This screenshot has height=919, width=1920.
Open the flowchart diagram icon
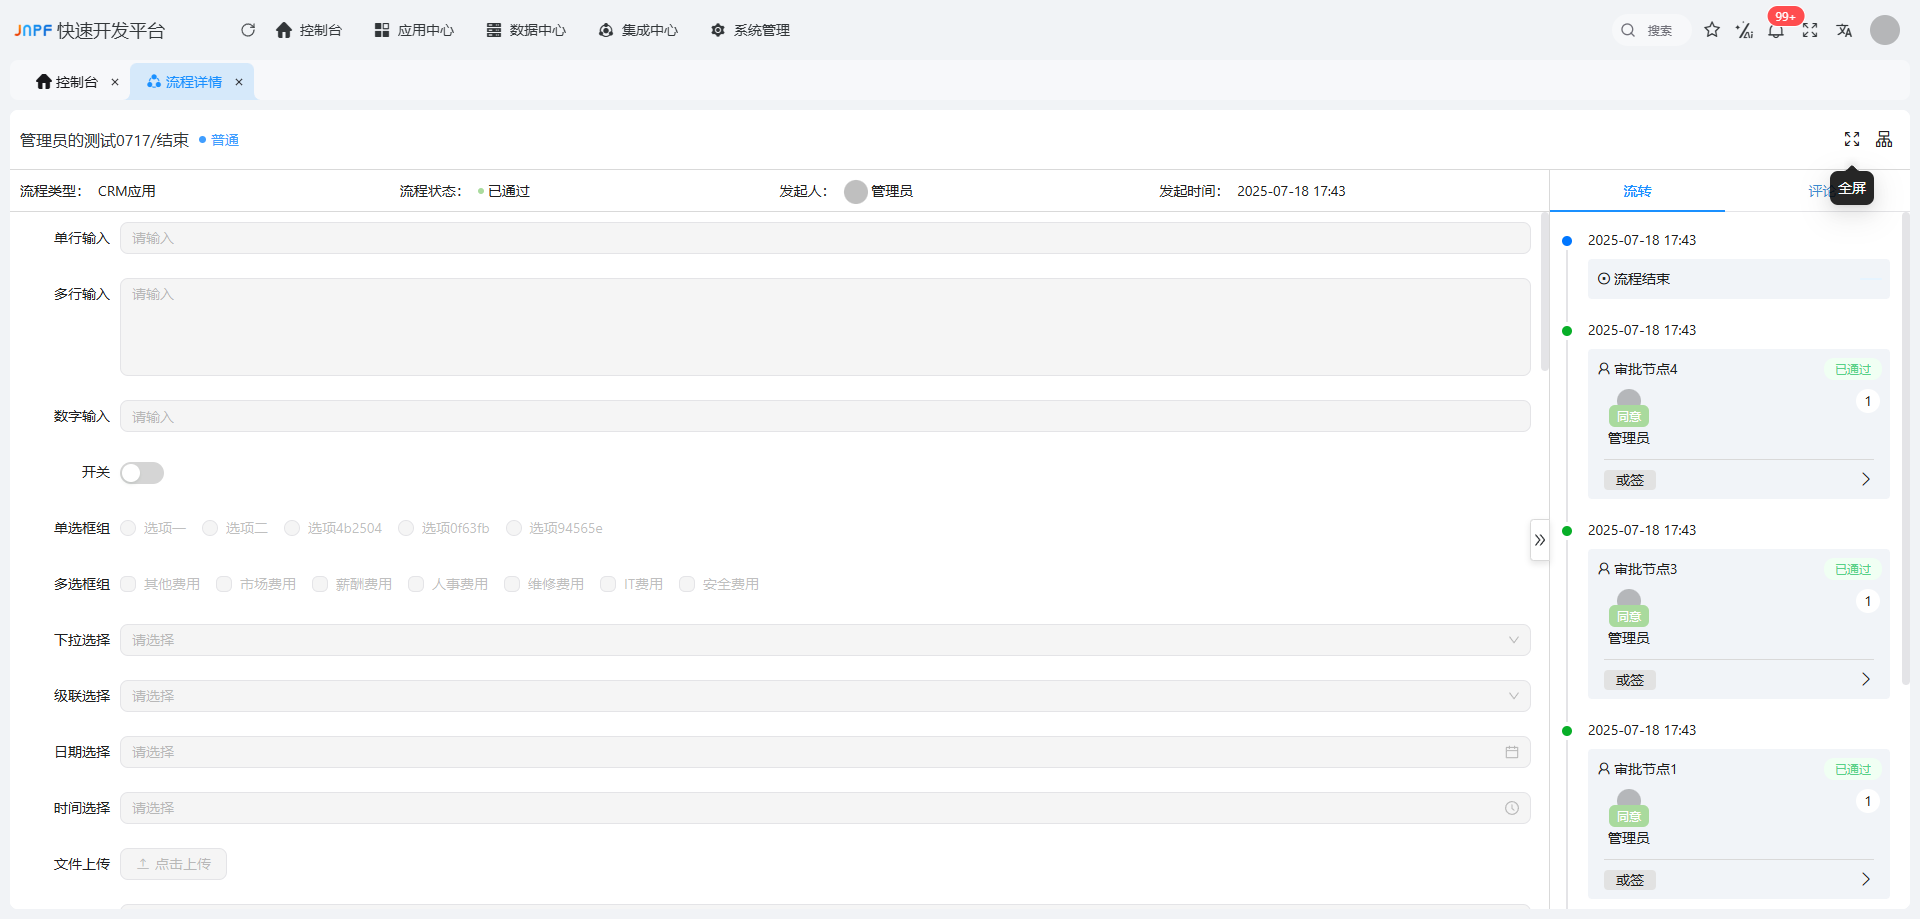tap(1884, 139)
